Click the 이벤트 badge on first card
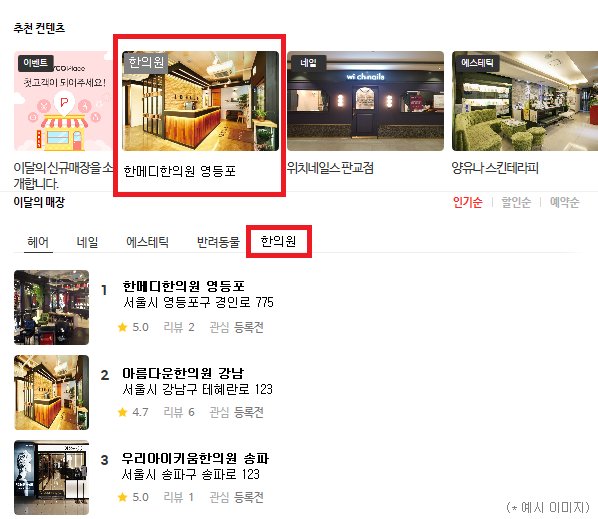The height and width of the screenshot is (519, 598). tap(35, 63)
